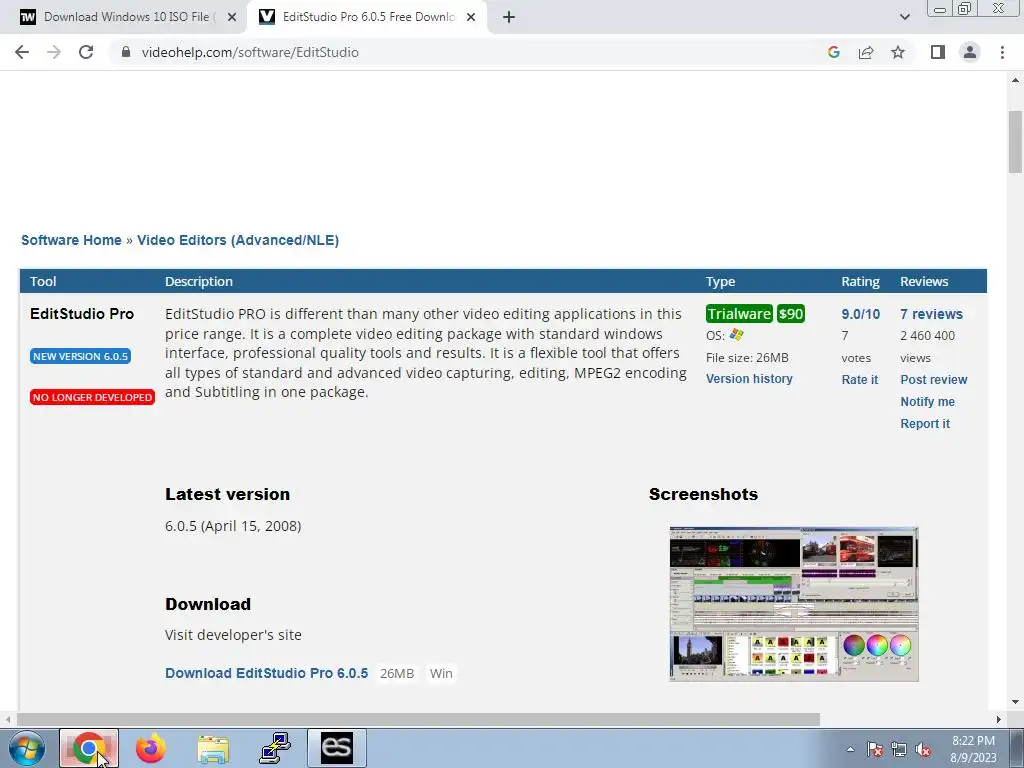Click Download EditStudio Pro 6.0.5 link
Viewport: 1024px width, 768px height.
tap(266, 673)
